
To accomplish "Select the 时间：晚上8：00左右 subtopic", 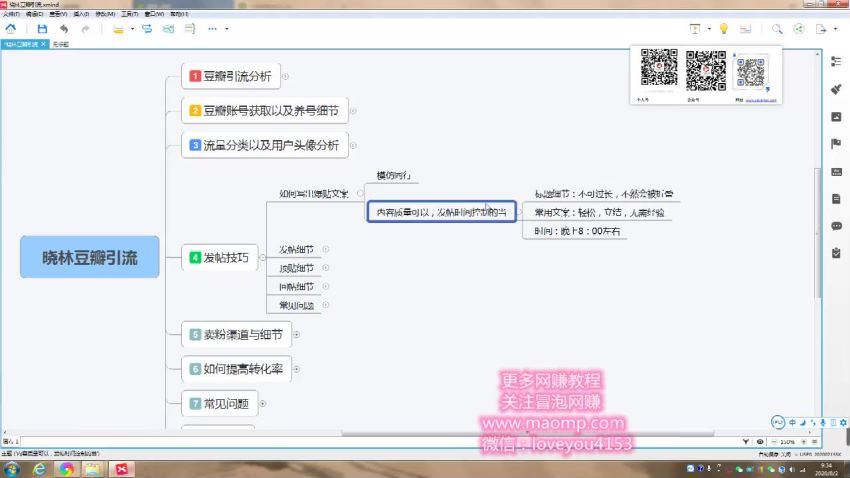I will (577, 231).
